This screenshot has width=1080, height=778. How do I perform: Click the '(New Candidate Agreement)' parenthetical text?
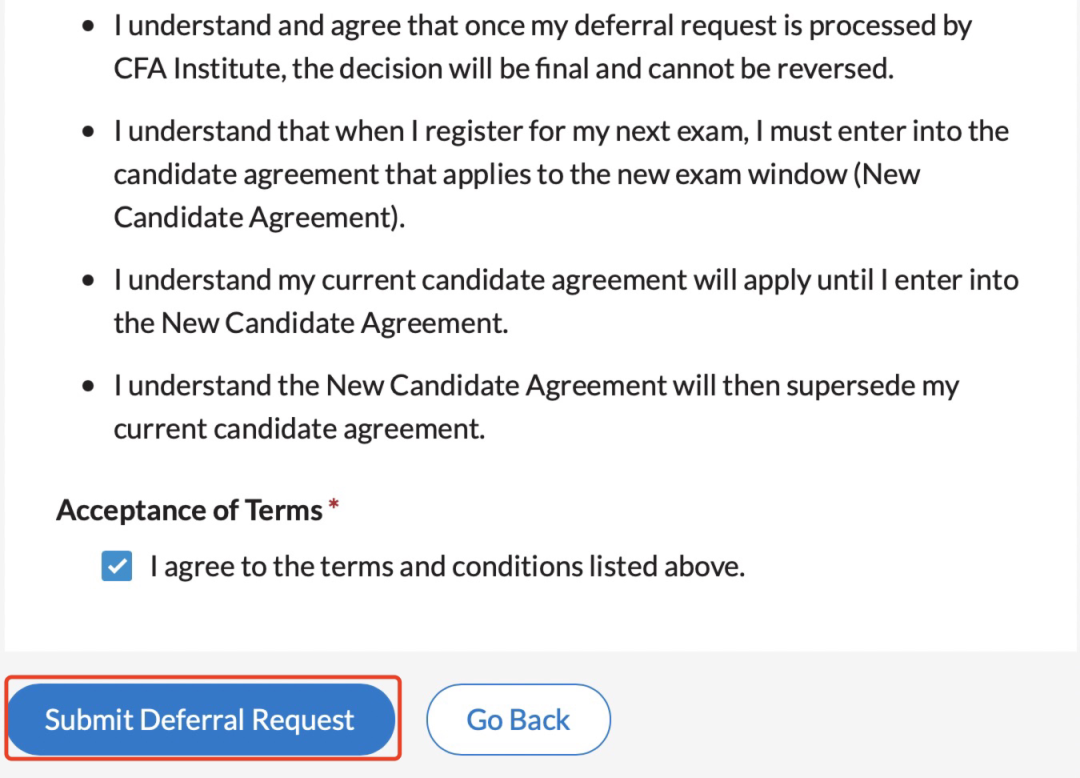[x=259, y=217]
